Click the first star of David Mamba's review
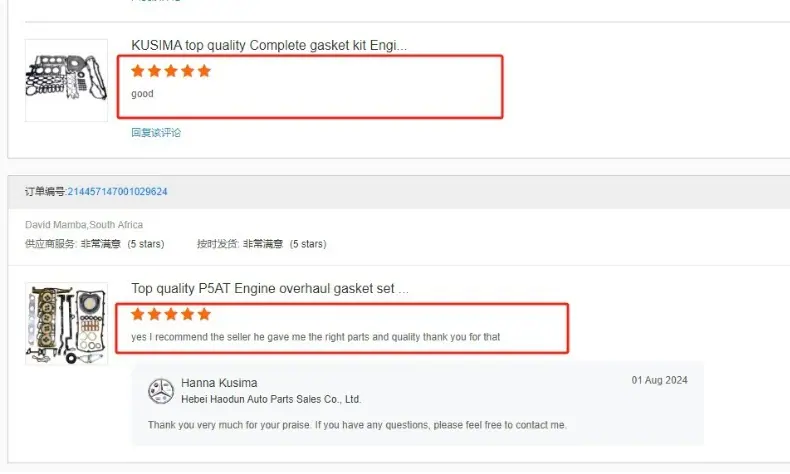This screenshot has height=474, width=790. pos(138,314)
